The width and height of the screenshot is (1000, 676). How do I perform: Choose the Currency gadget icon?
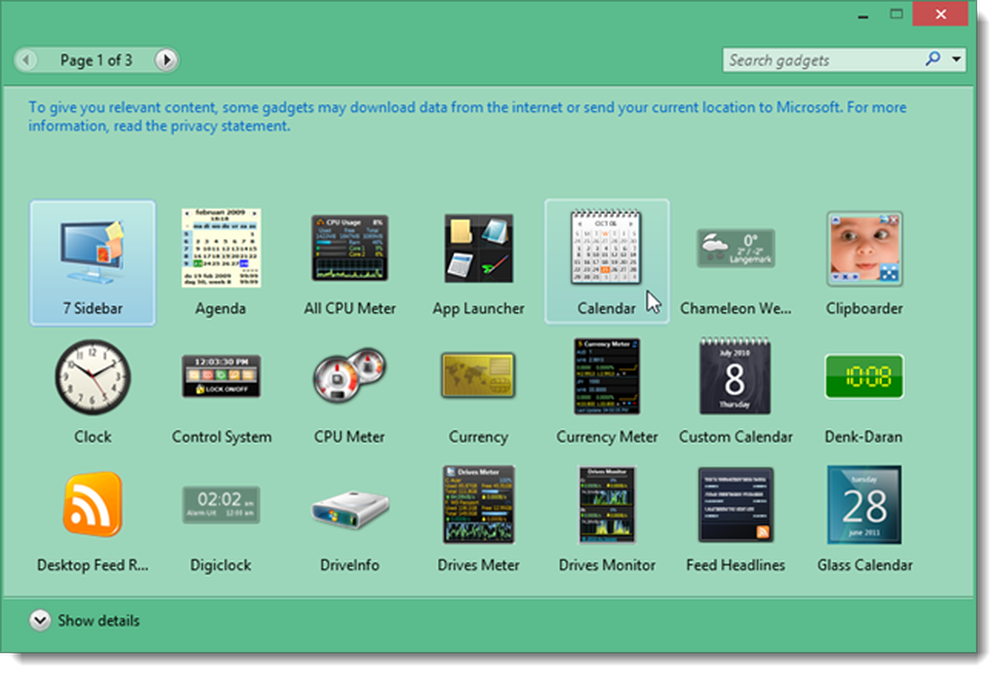click(x=478, y=376)
